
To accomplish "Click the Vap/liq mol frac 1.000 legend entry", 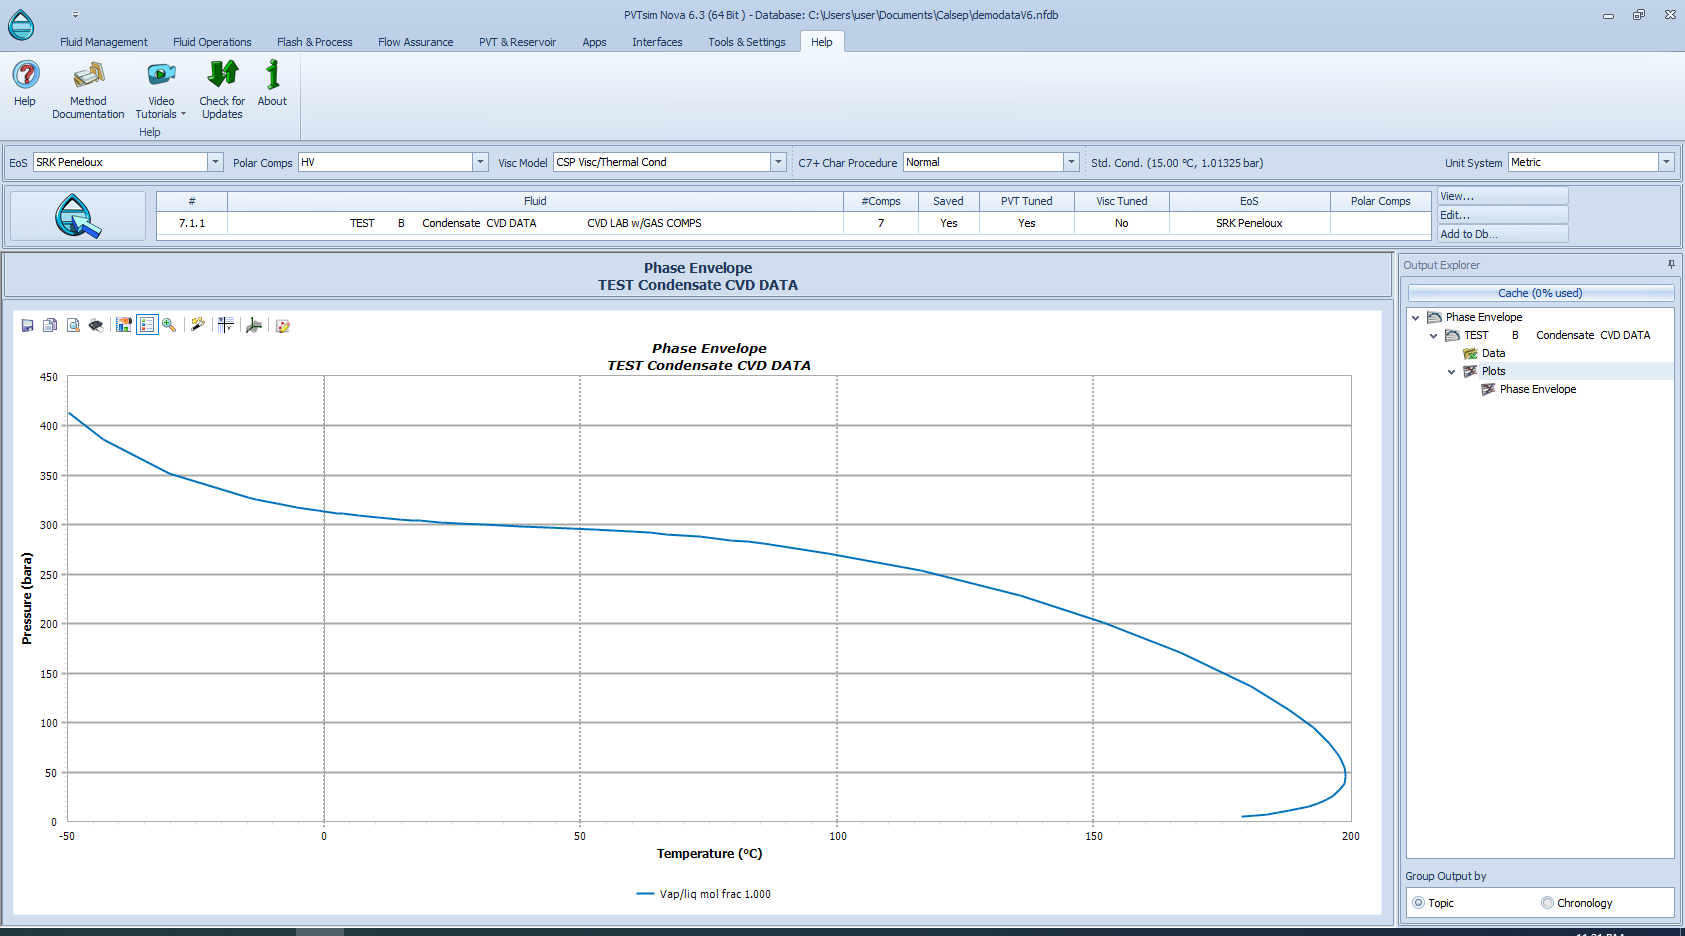I will click(704, 894).
